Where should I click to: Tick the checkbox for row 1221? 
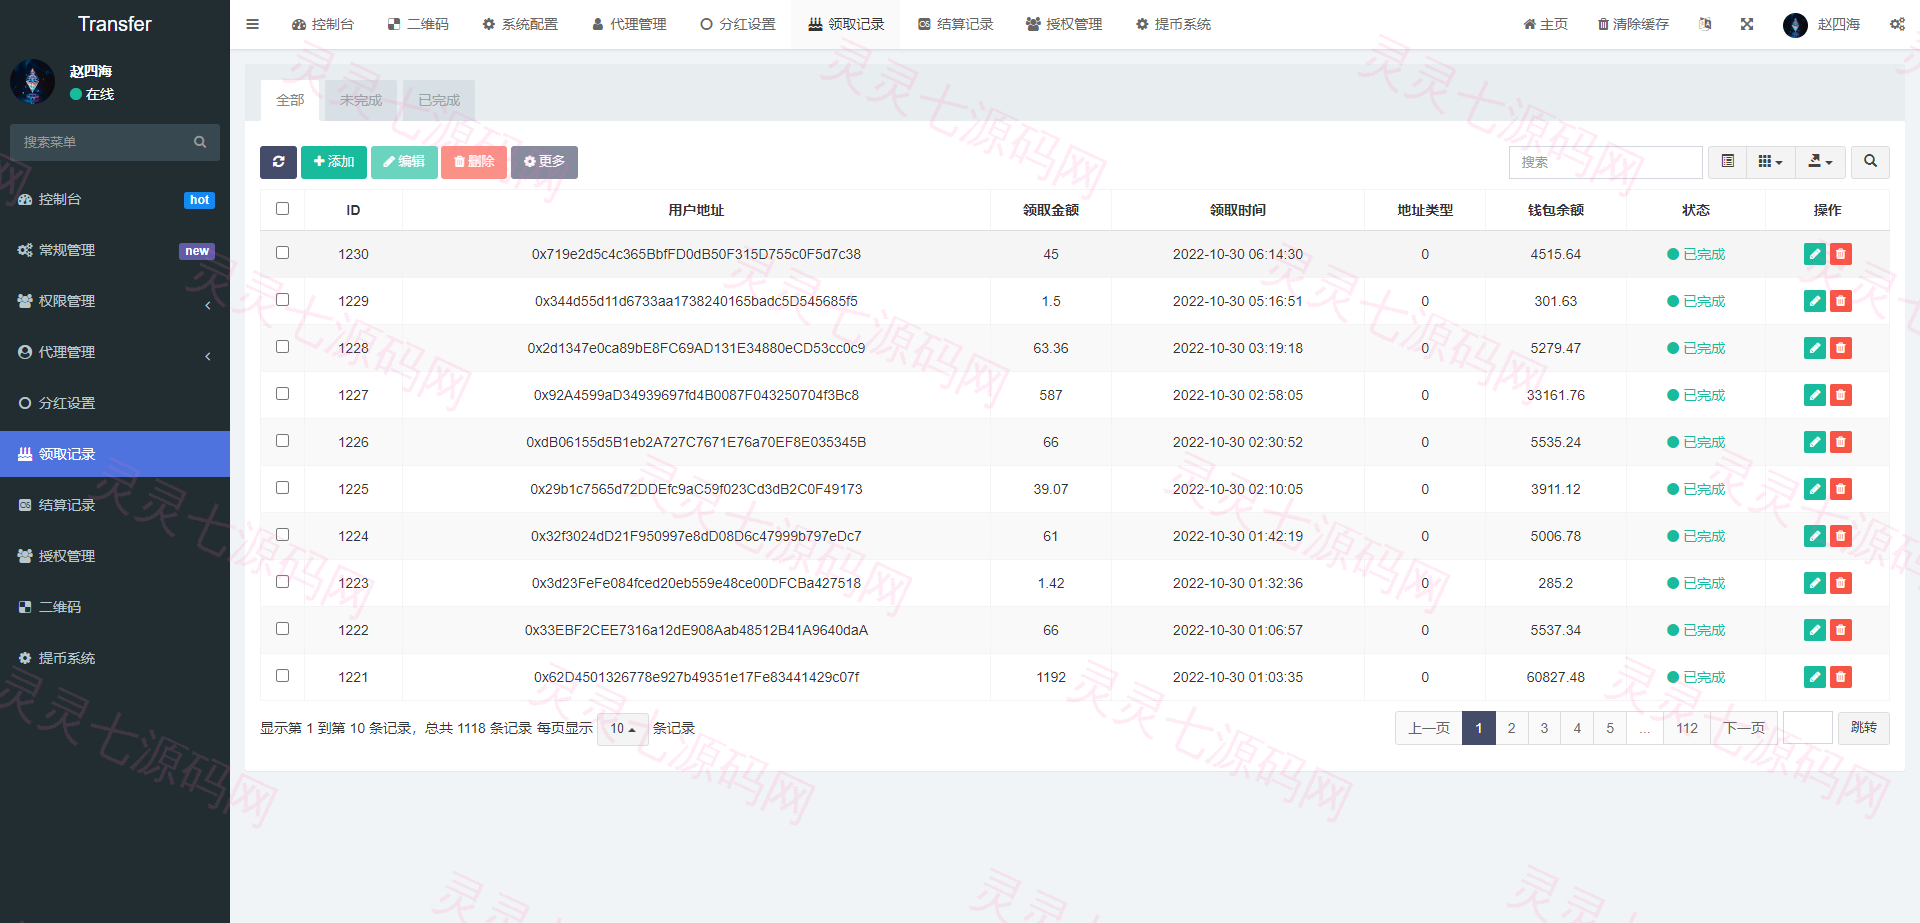[282, 676]
